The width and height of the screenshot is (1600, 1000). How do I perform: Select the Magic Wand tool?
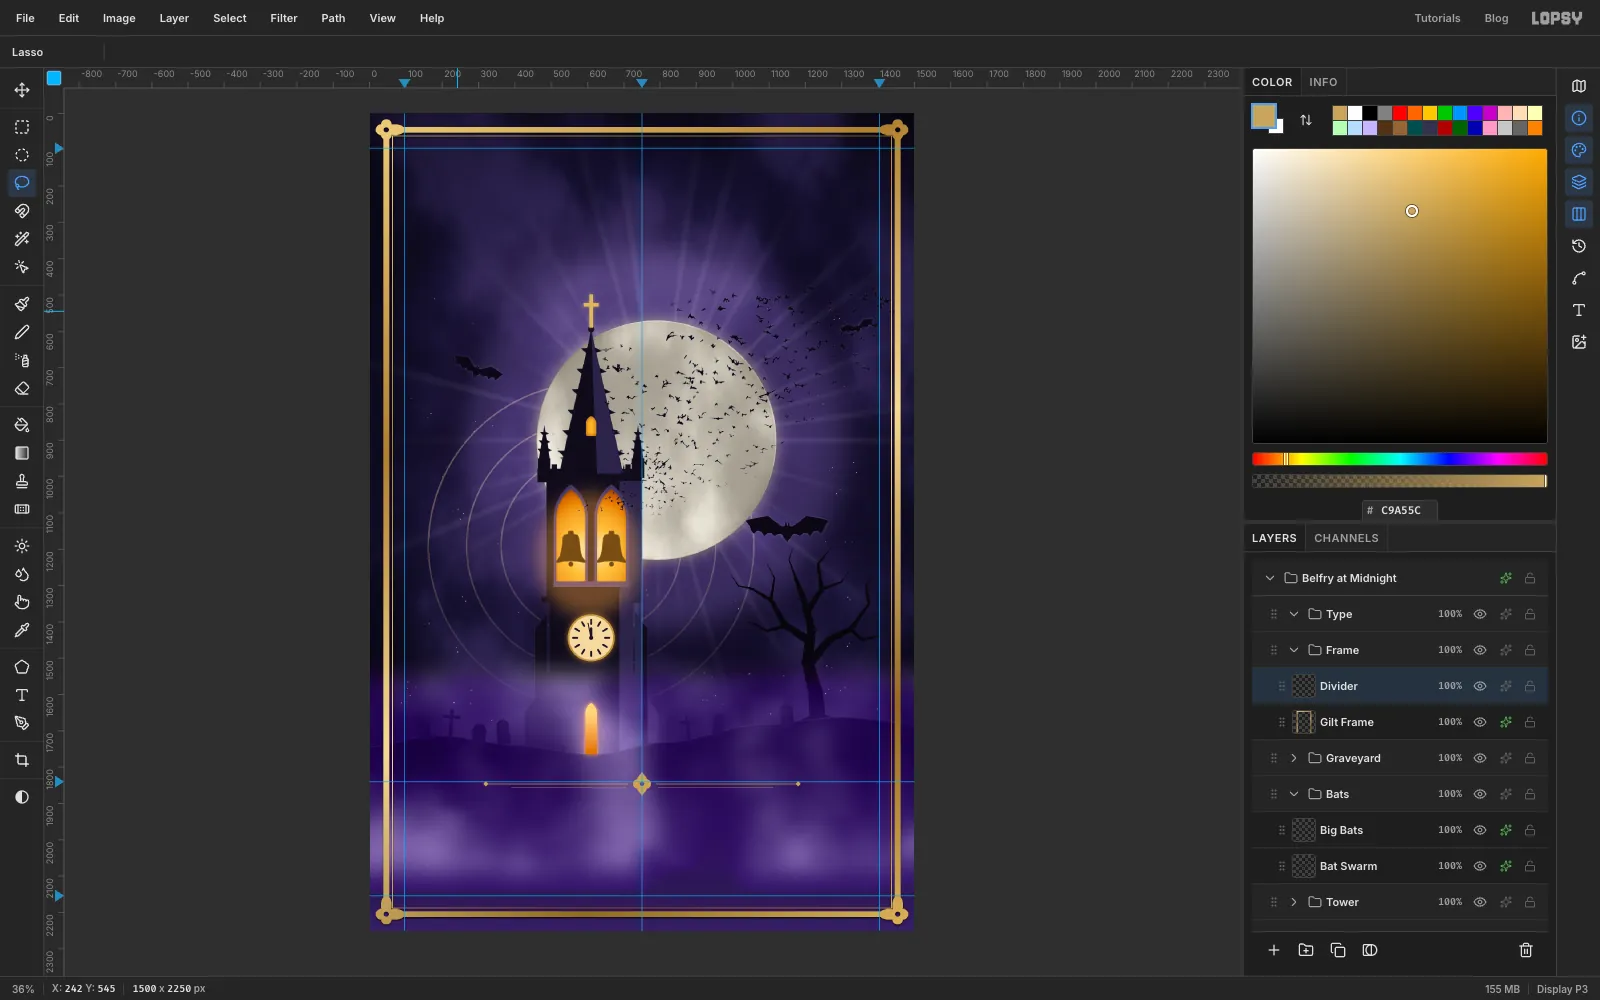22,239
